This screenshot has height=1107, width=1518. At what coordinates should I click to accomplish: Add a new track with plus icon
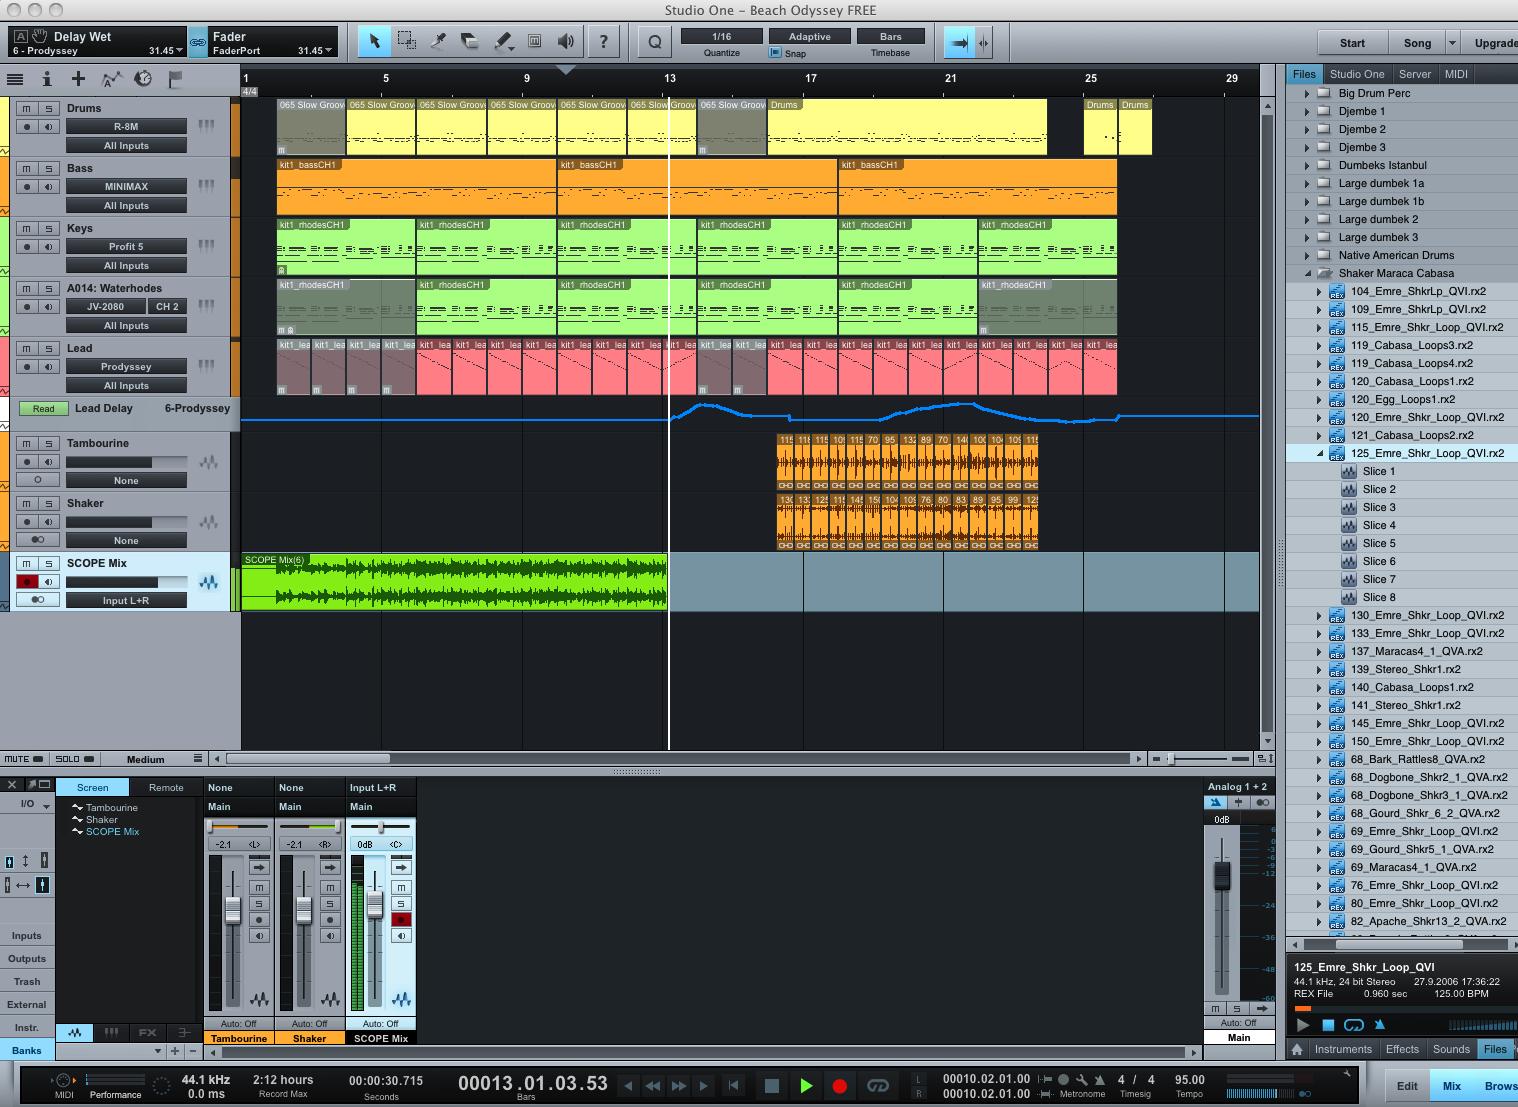tap(78, 79)
